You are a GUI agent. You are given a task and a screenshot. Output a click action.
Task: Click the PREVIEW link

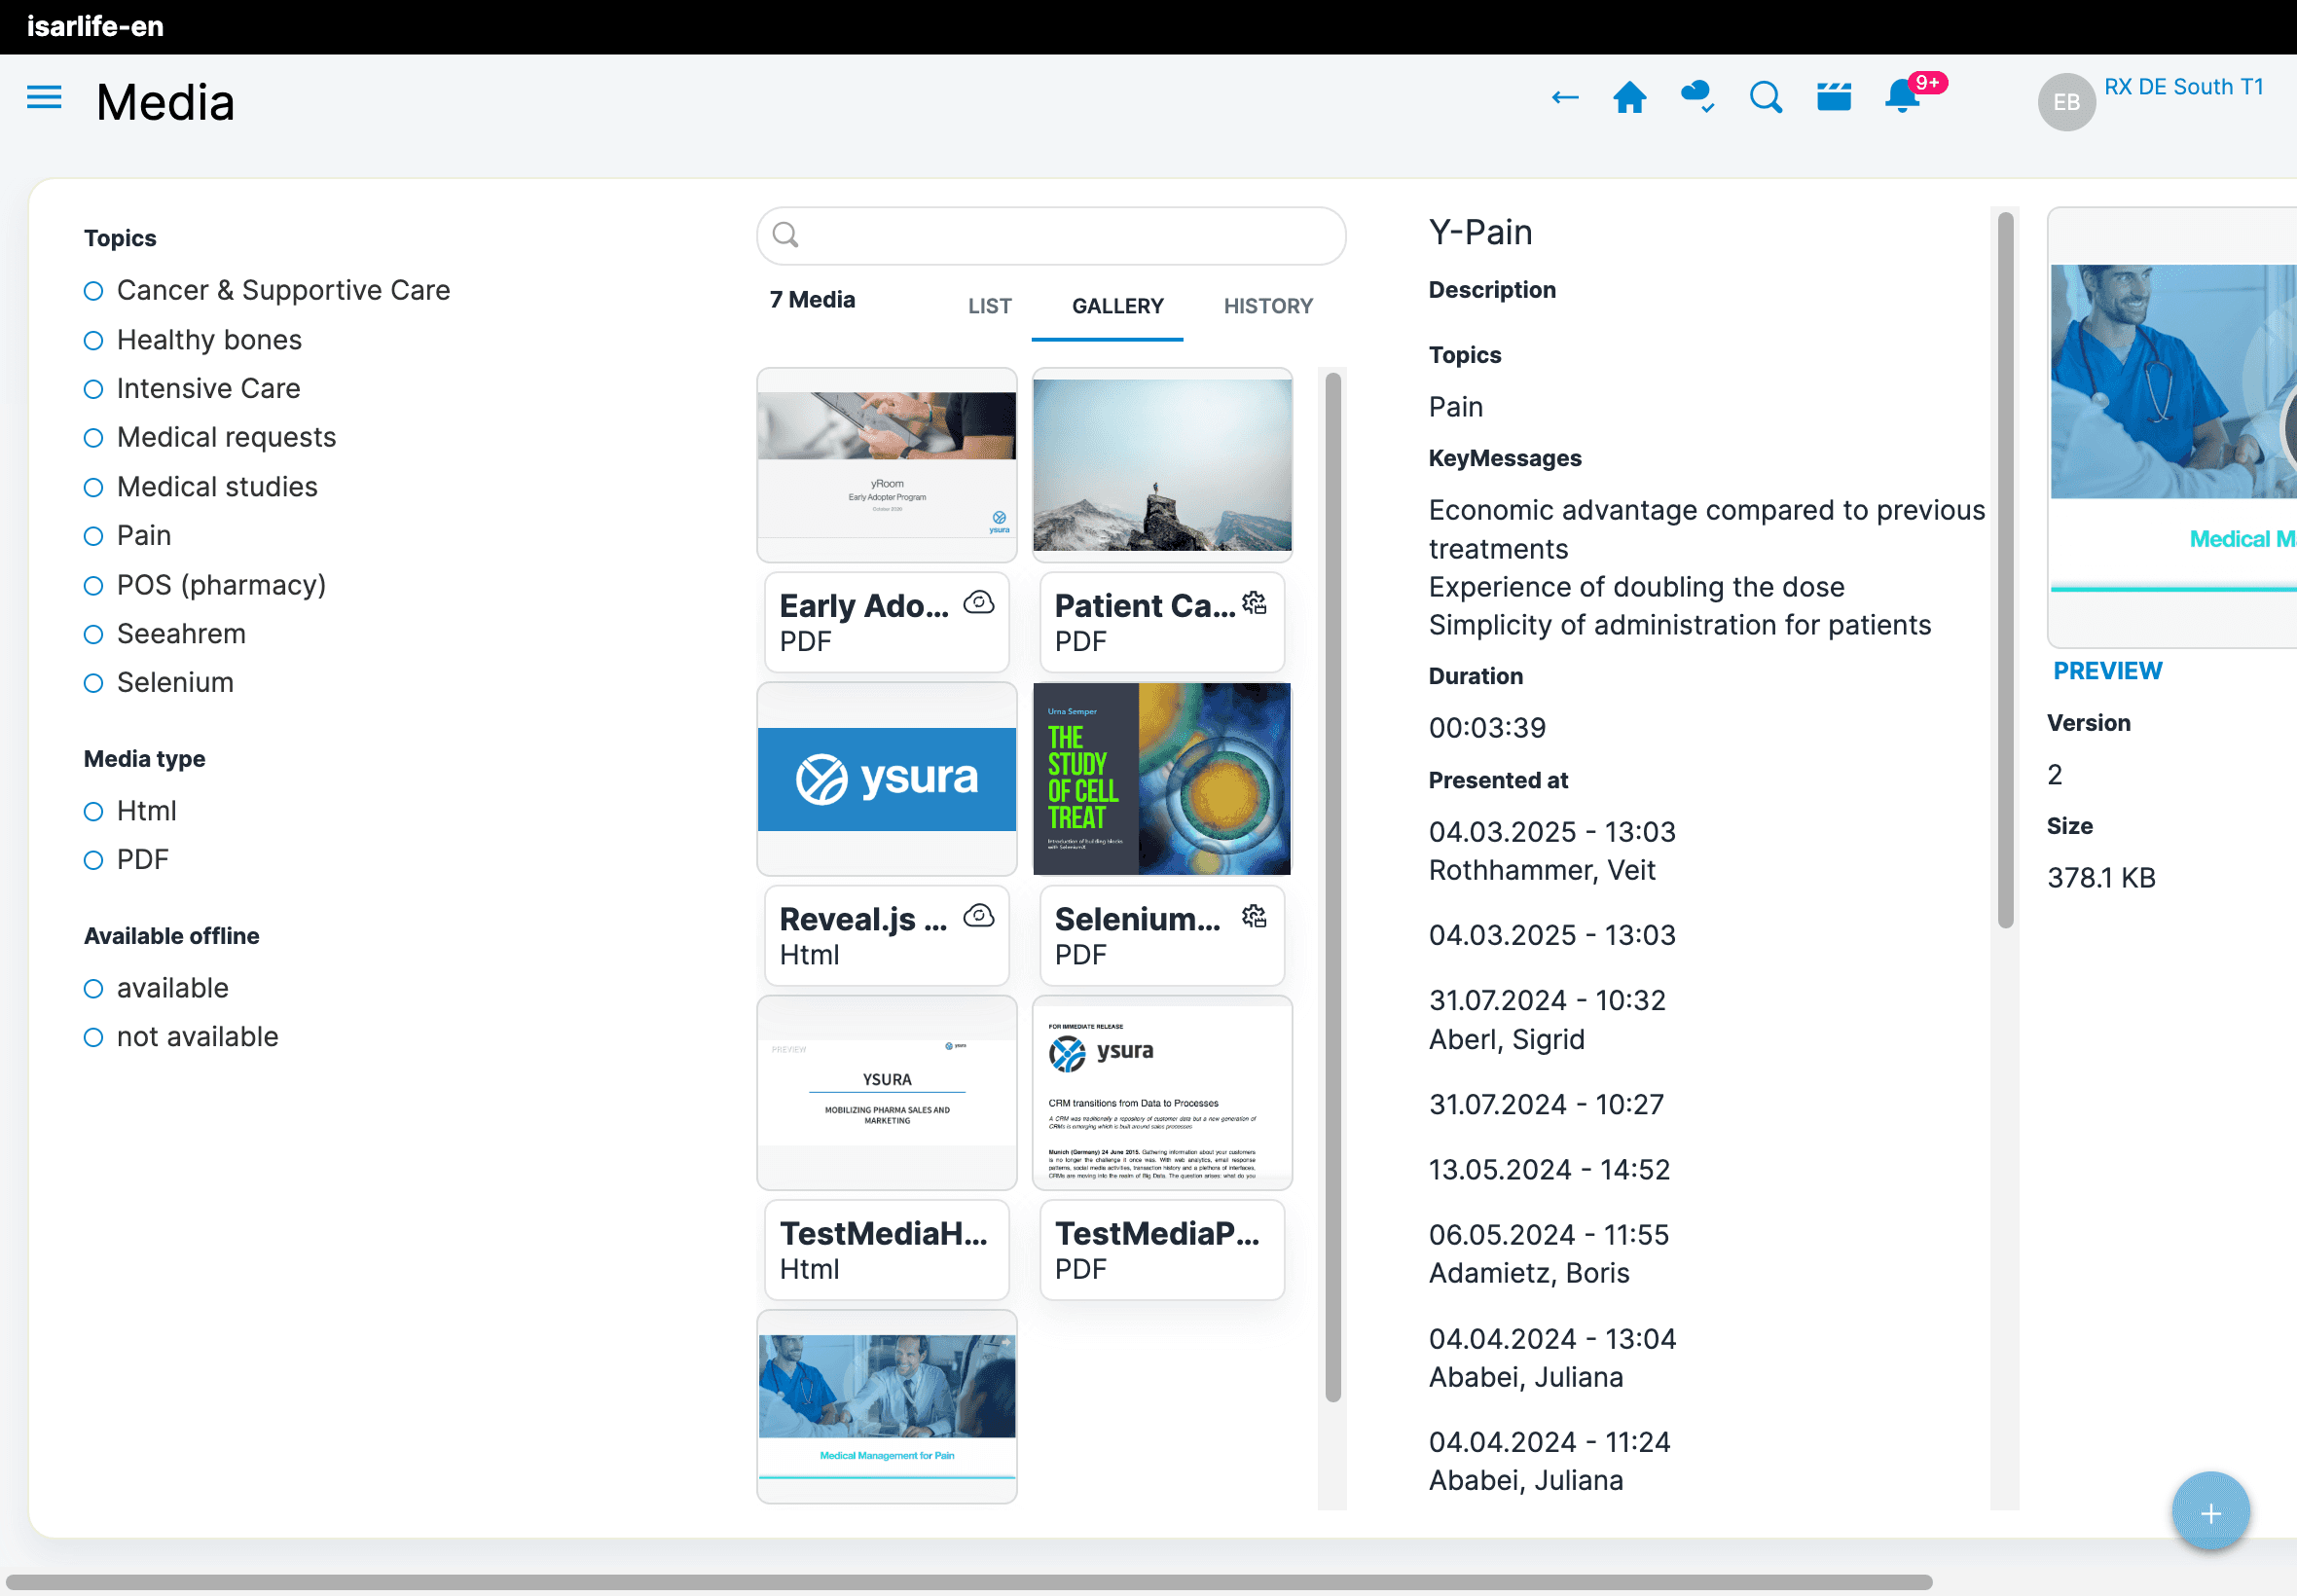(2107, 671)
